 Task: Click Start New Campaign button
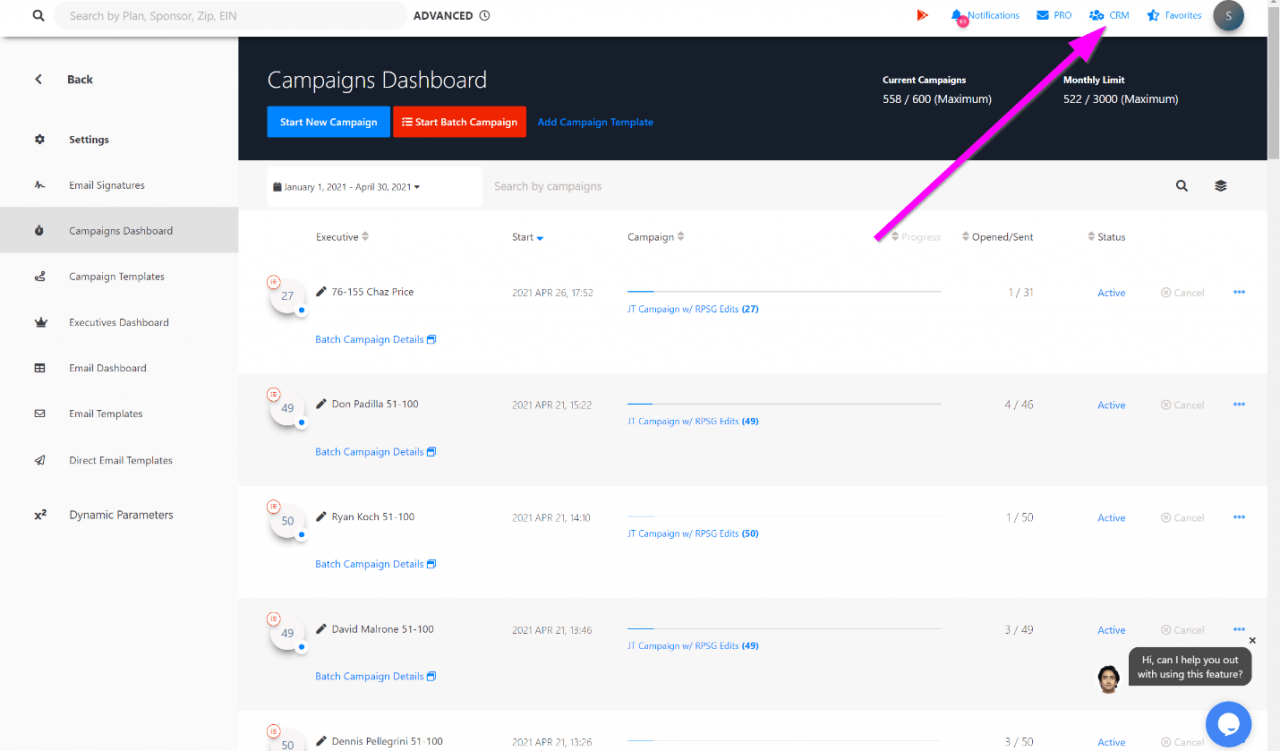click(328, 122)
